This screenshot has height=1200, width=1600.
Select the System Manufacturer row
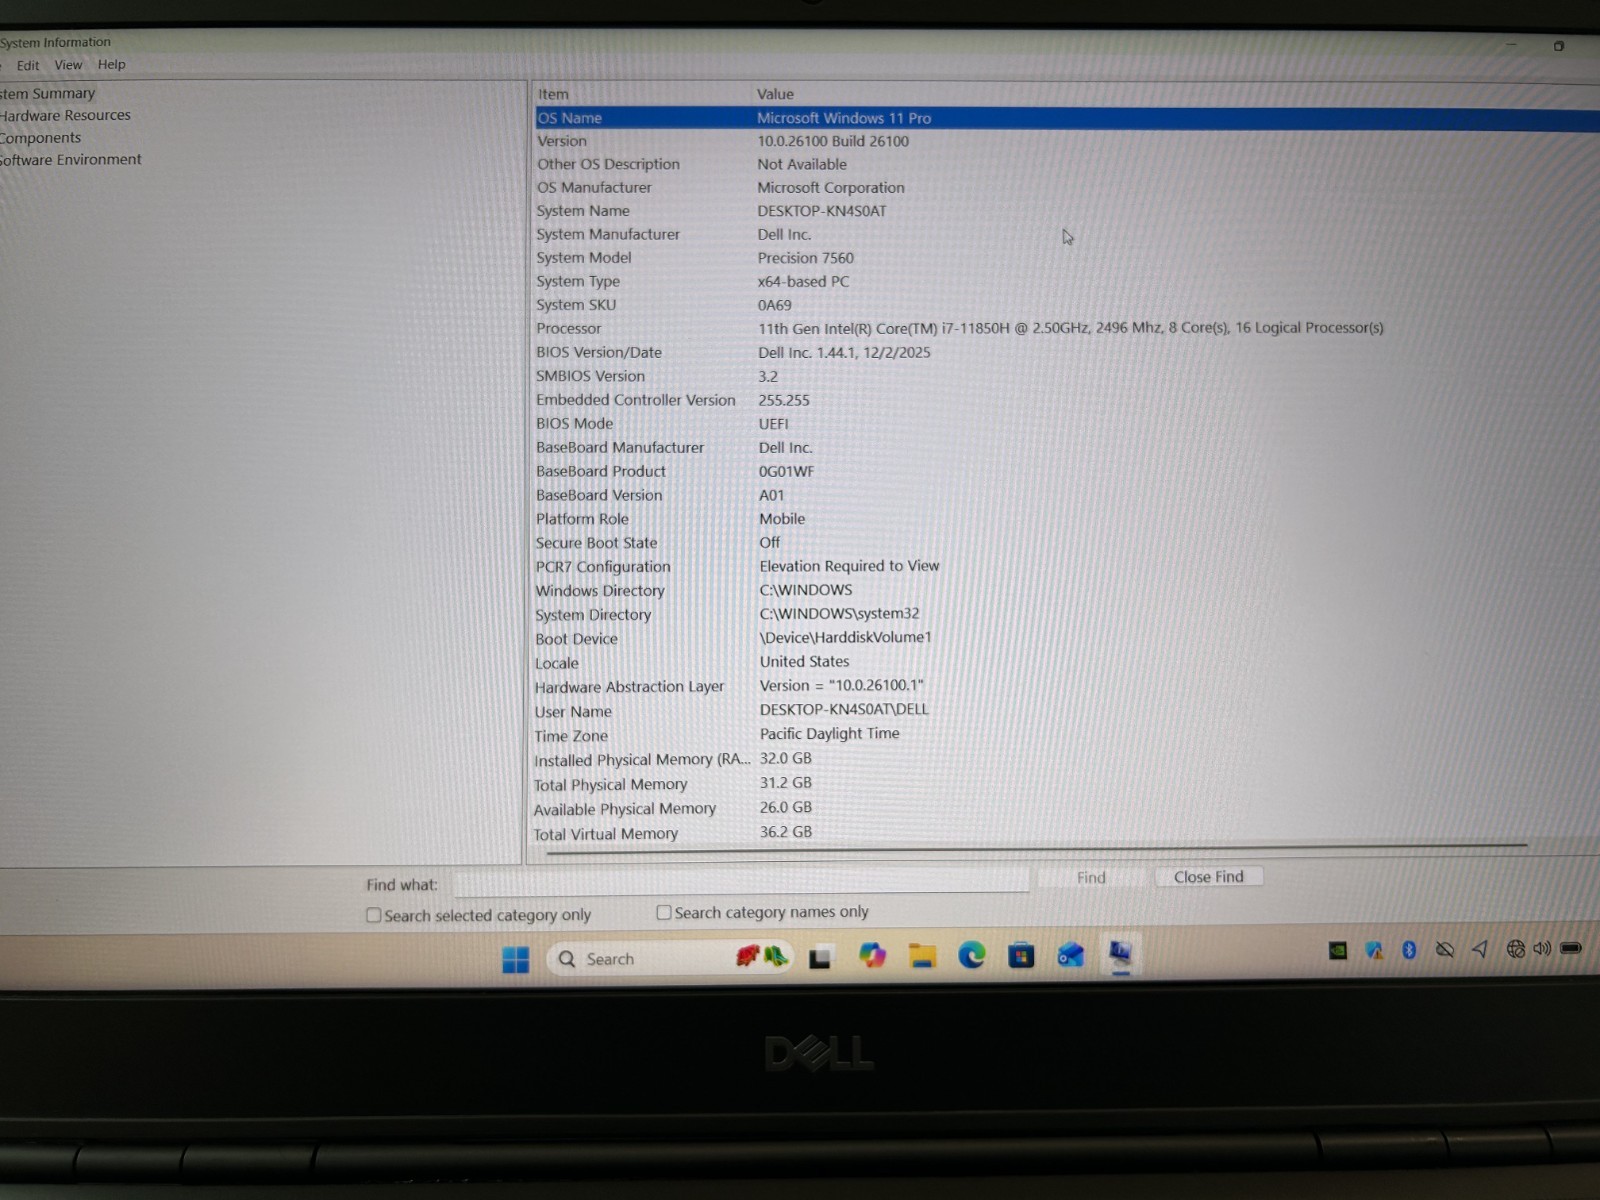click(1066, 234)
